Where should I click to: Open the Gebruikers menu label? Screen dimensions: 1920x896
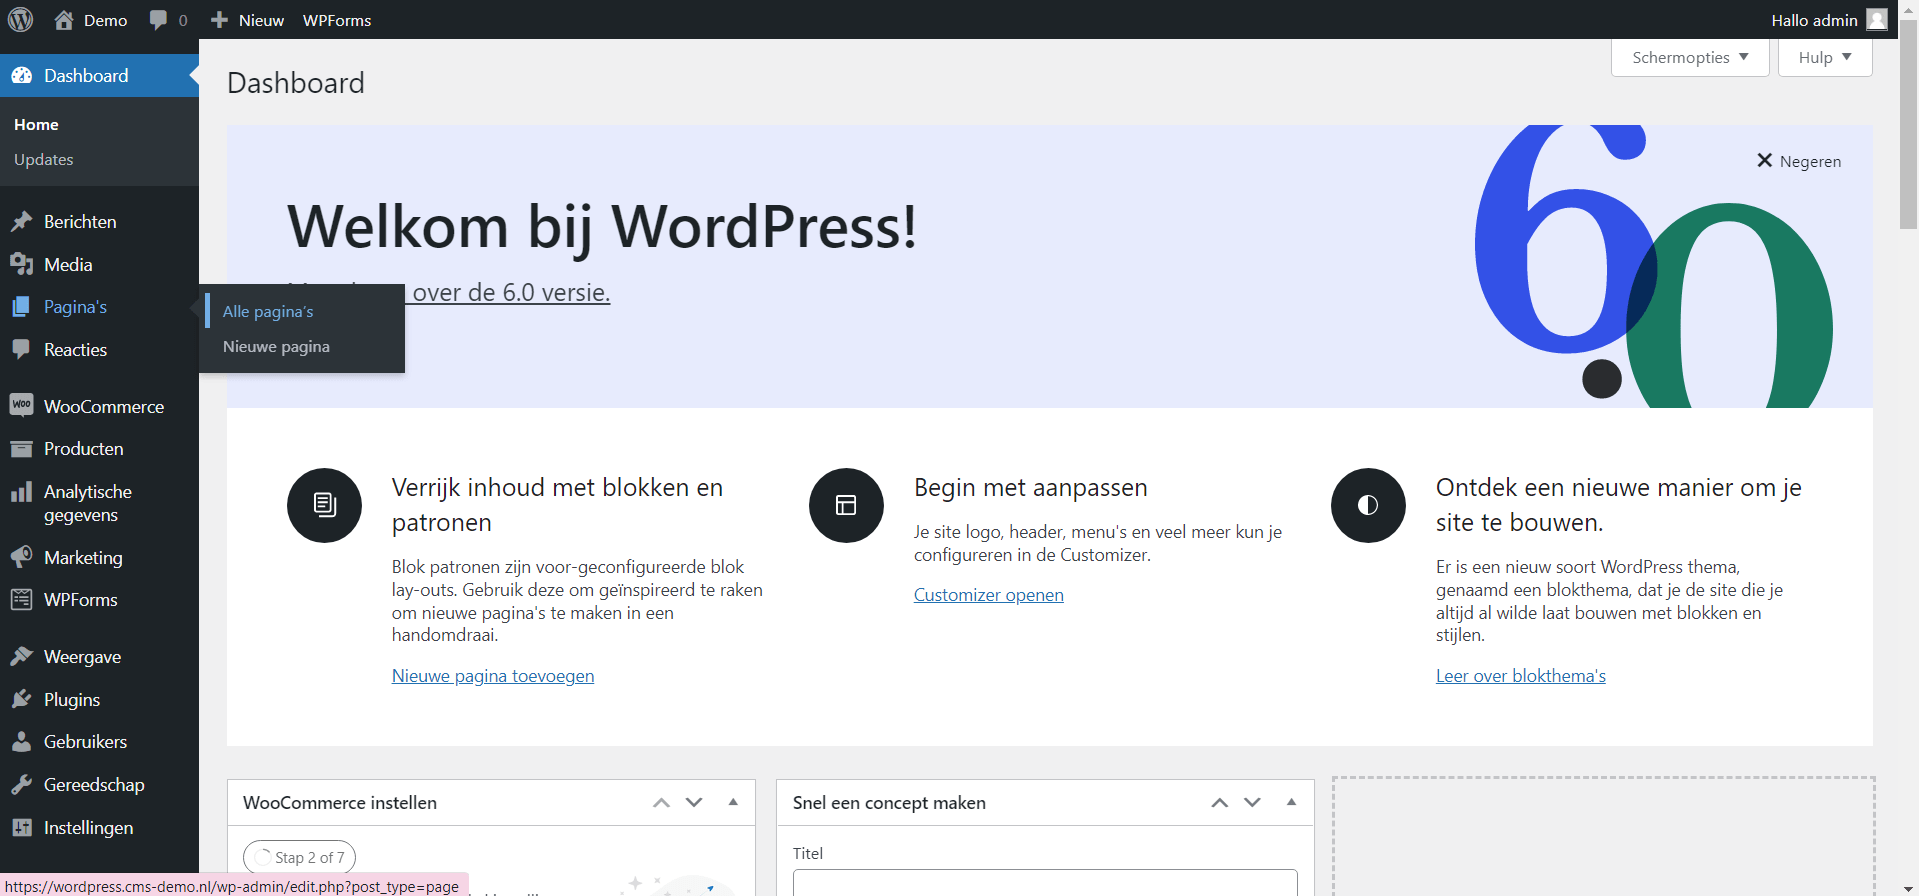click(x=85, y=742)
